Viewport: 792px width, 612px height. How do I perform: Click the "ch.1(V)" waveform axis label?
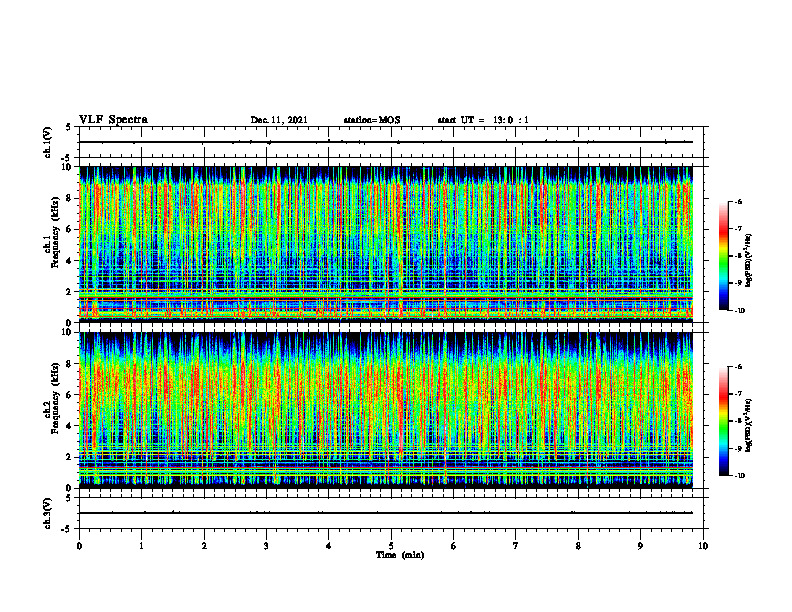48,142
